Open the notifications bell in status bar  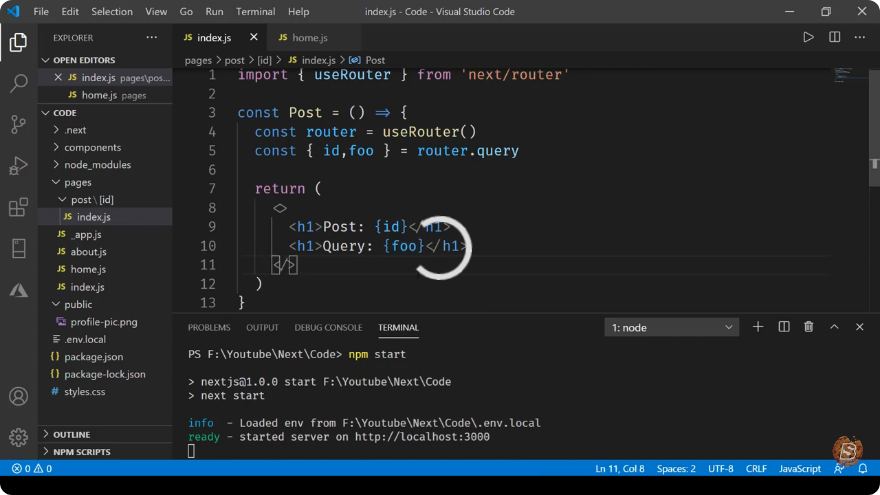coord(863,468)
